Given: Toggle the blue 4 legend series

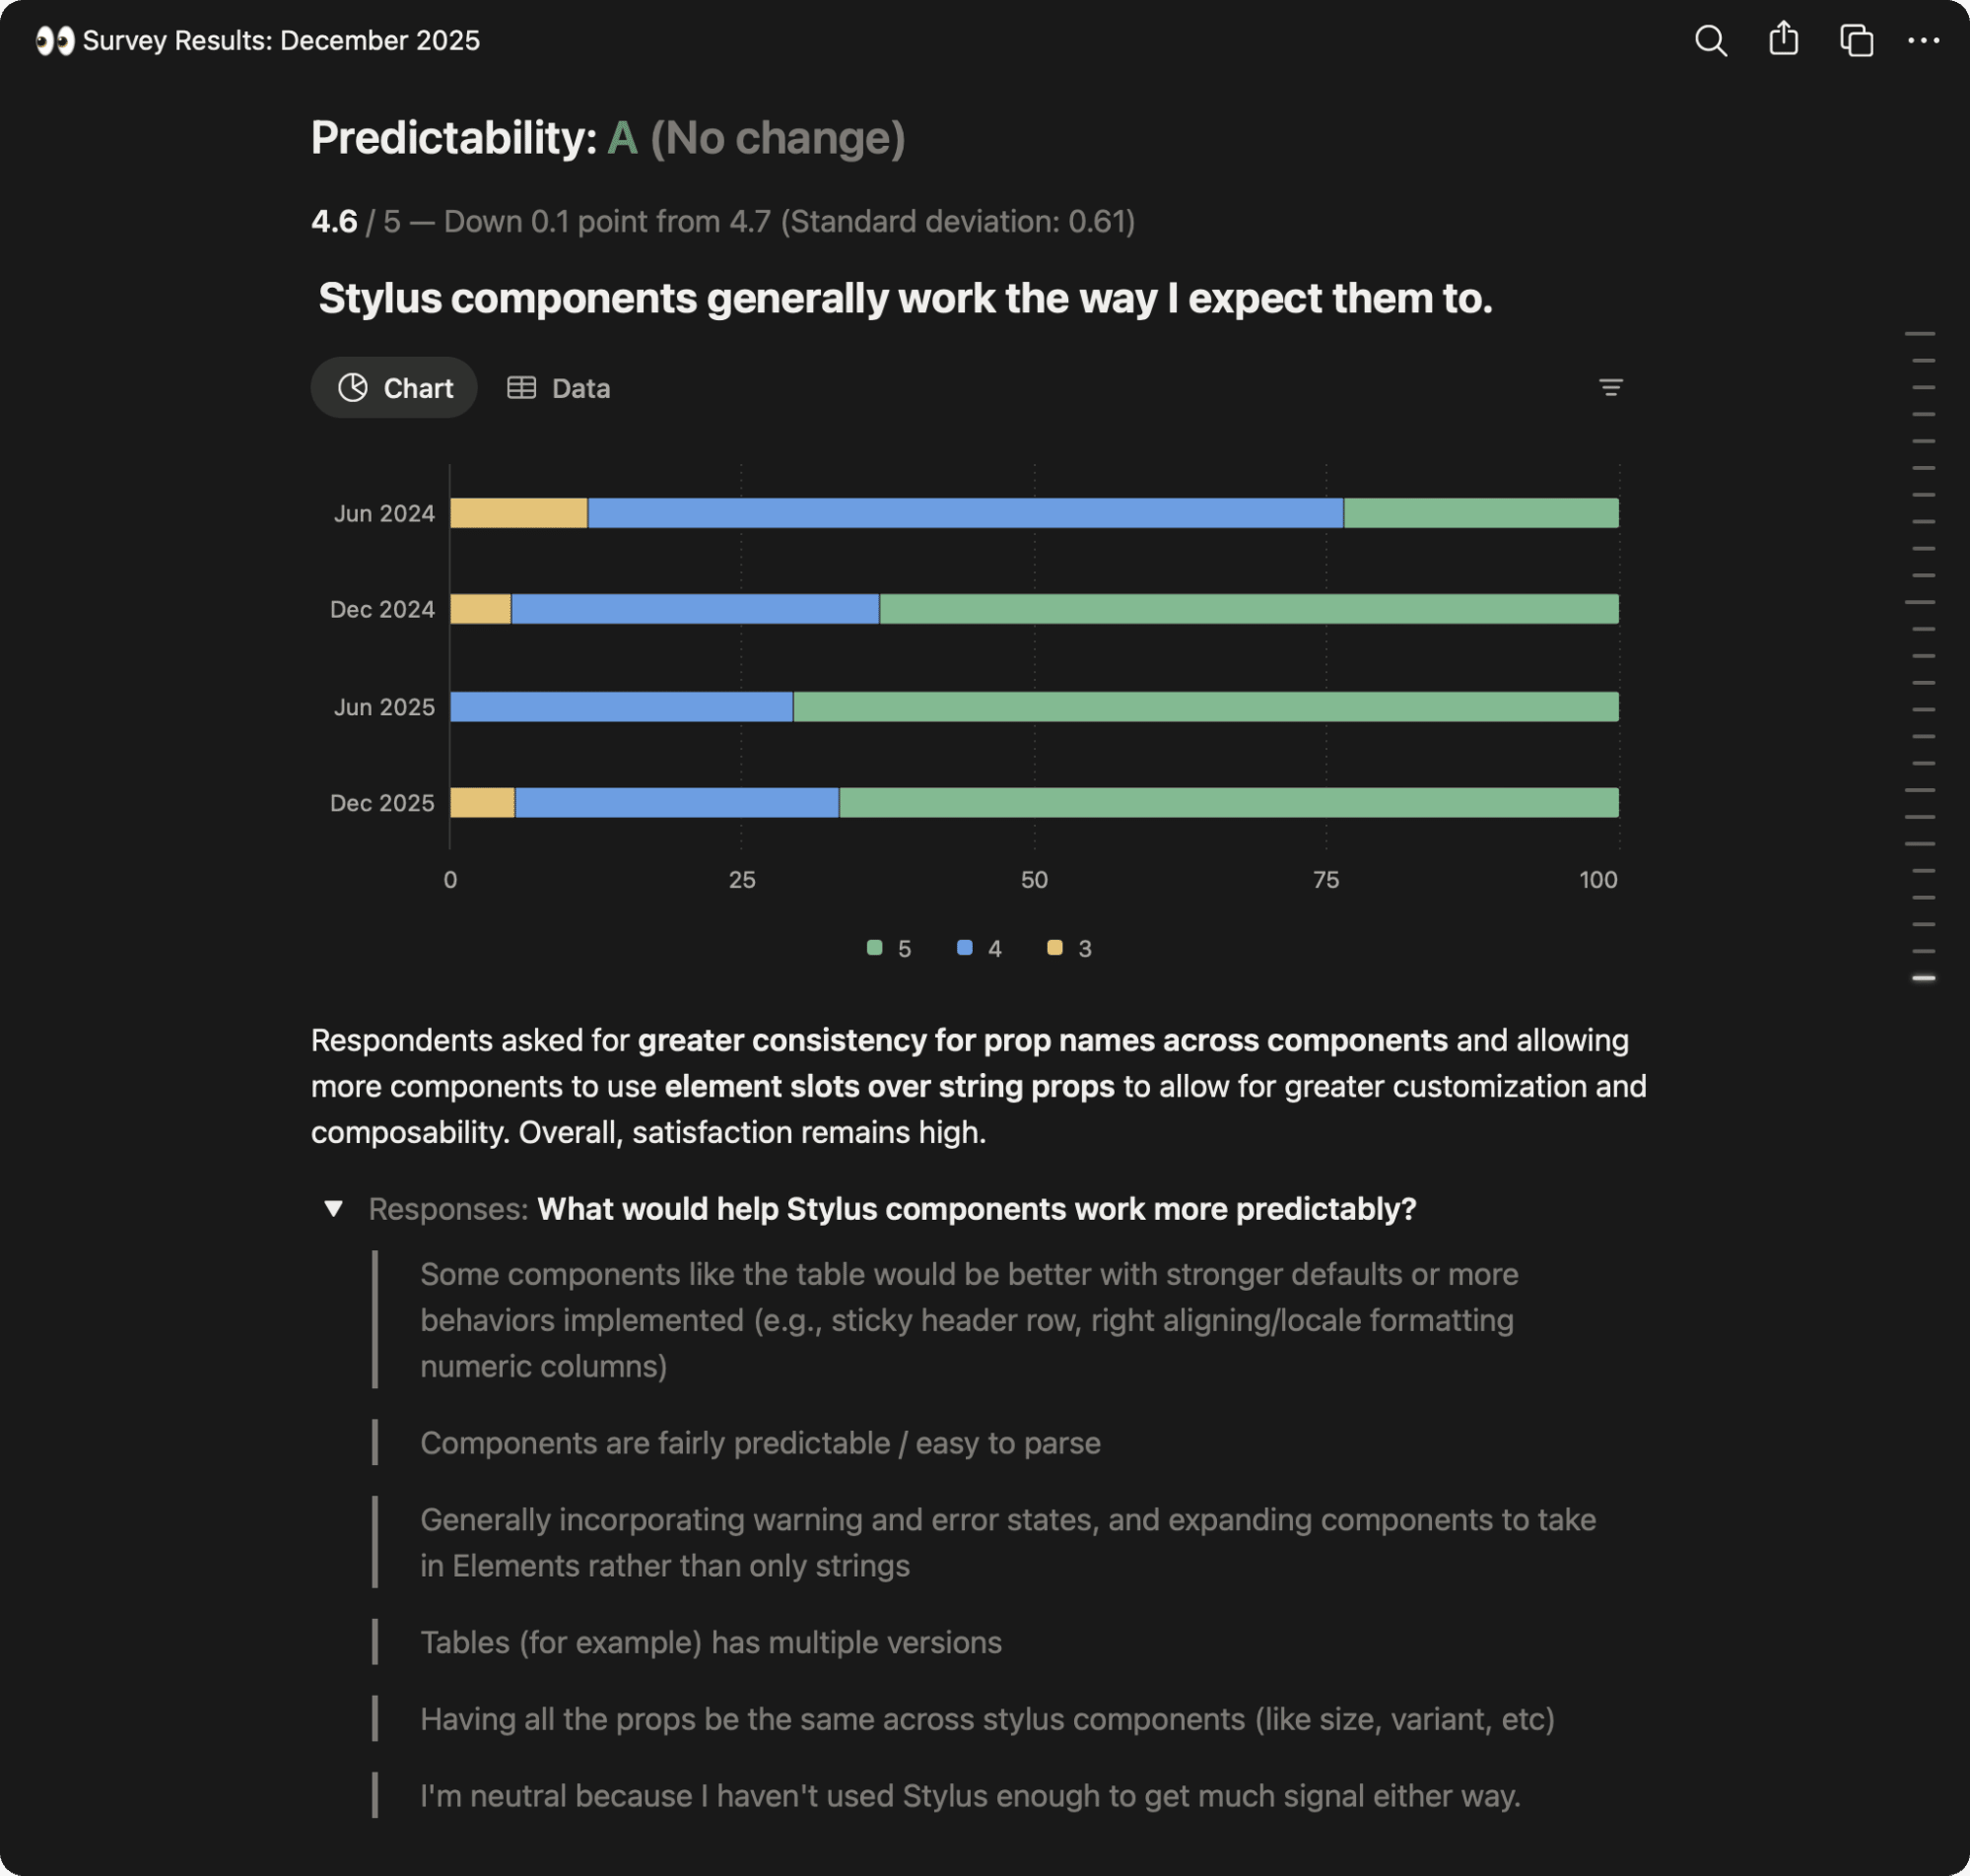Looking at the screenshot, I should (979, 949).
